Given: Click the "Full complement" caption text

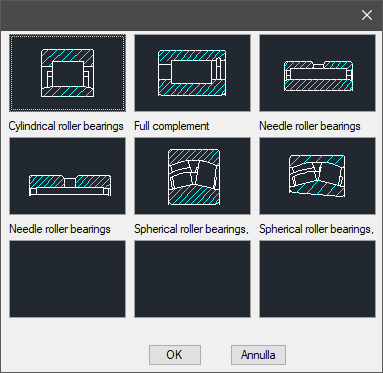Looking at the screenshot, I should tap(172, 126).
